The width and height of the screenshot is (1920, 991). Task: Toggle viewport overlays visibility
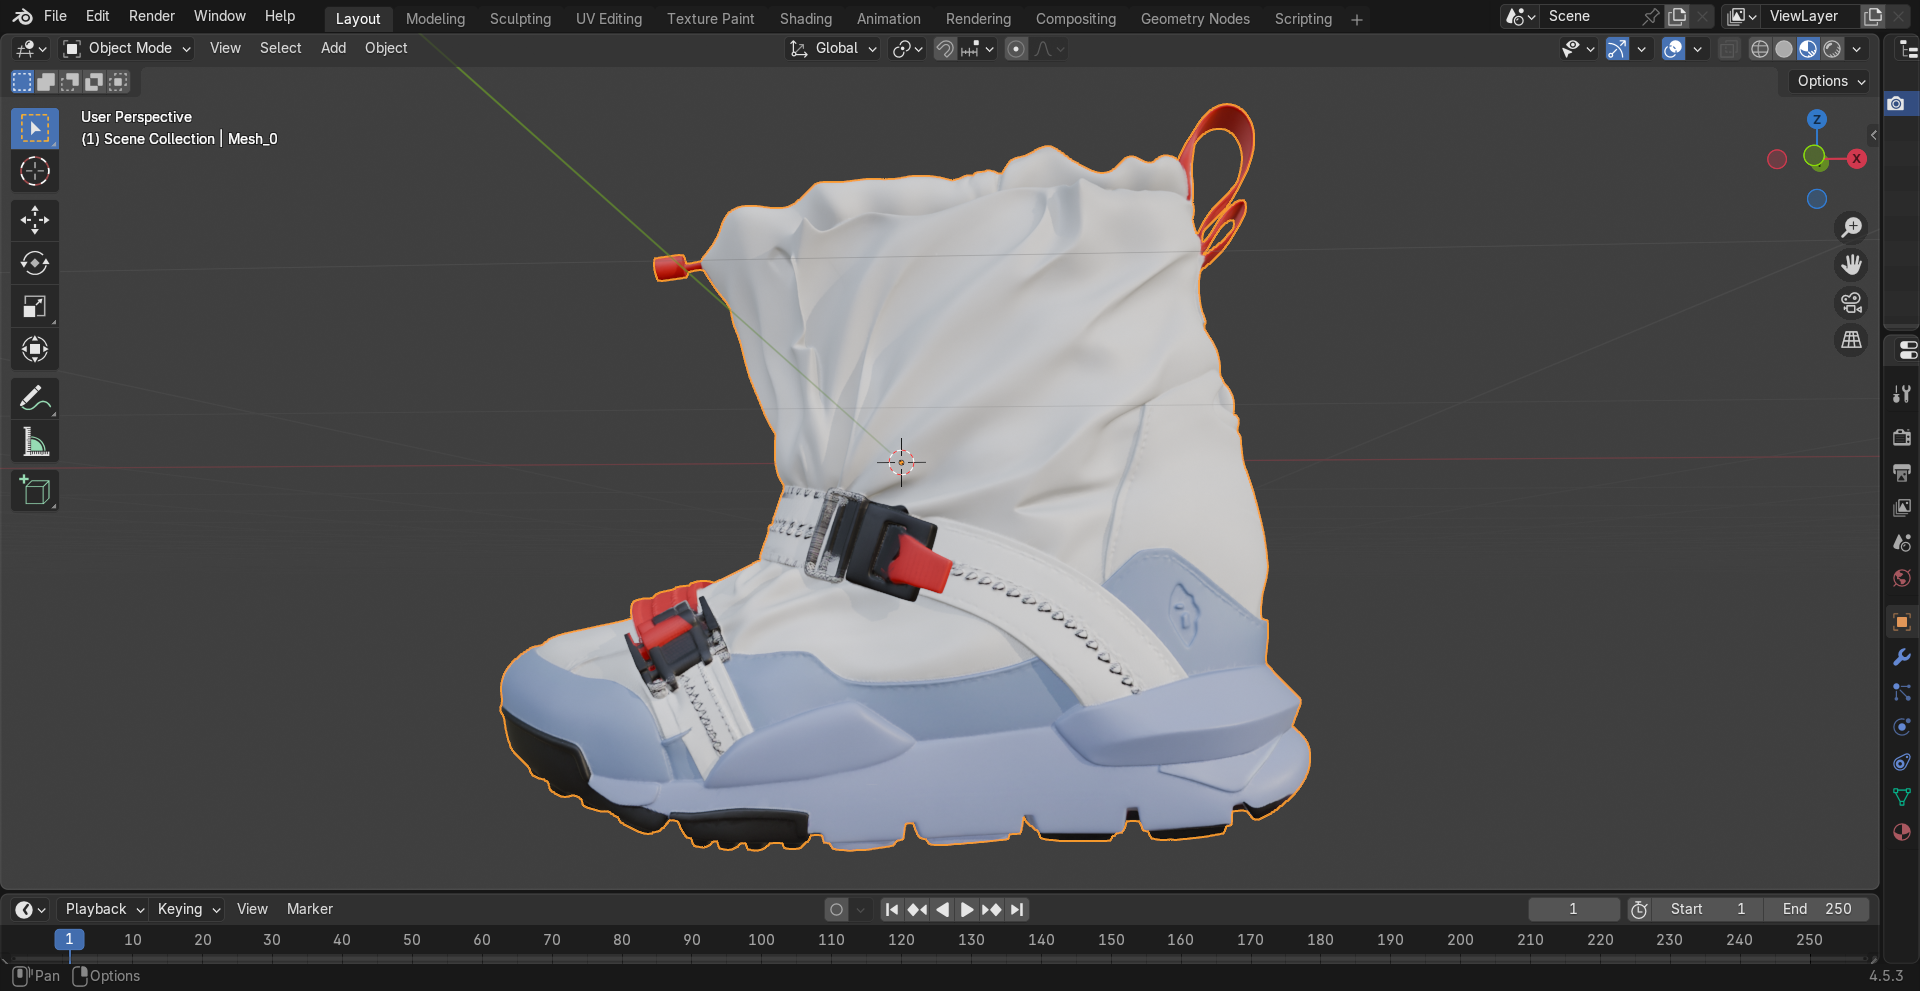coord(1672,48)
